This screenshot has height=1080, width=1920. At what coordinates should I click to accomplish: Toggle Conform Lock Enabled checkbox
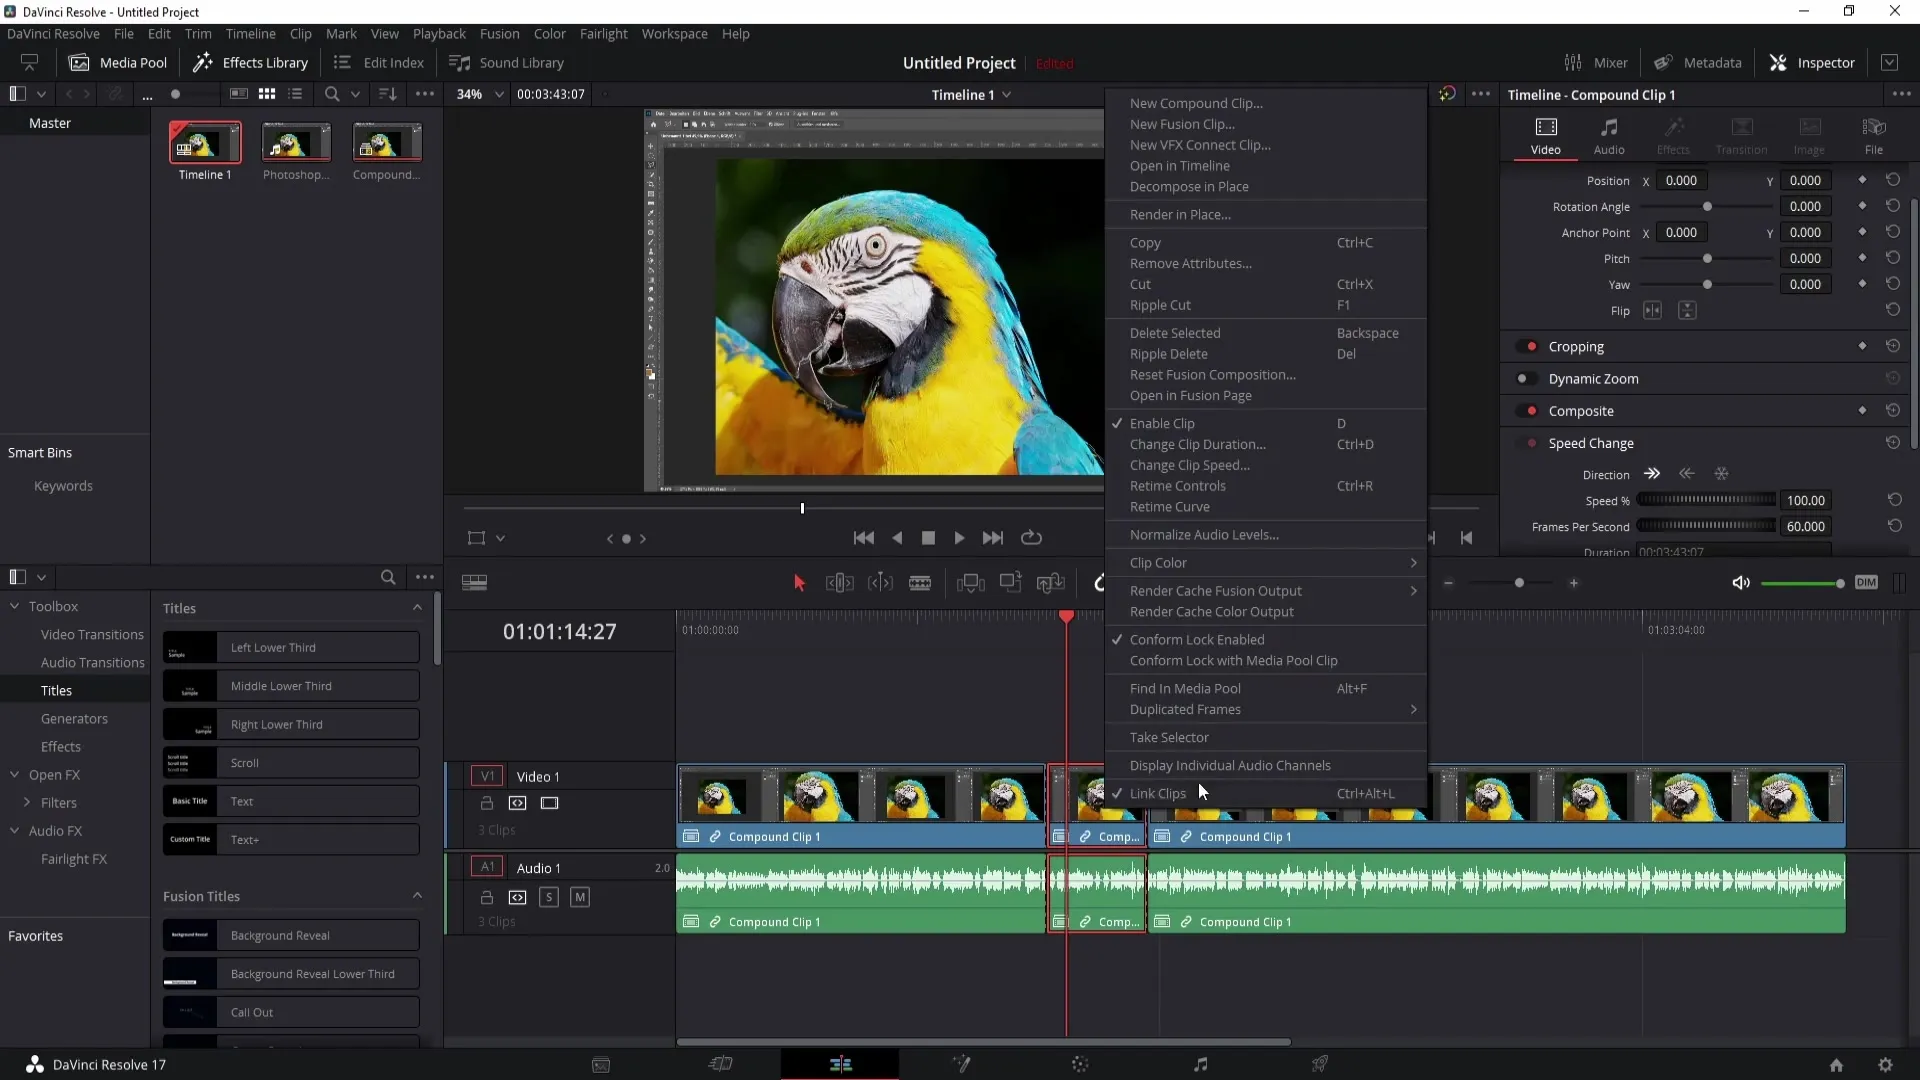1196,640
